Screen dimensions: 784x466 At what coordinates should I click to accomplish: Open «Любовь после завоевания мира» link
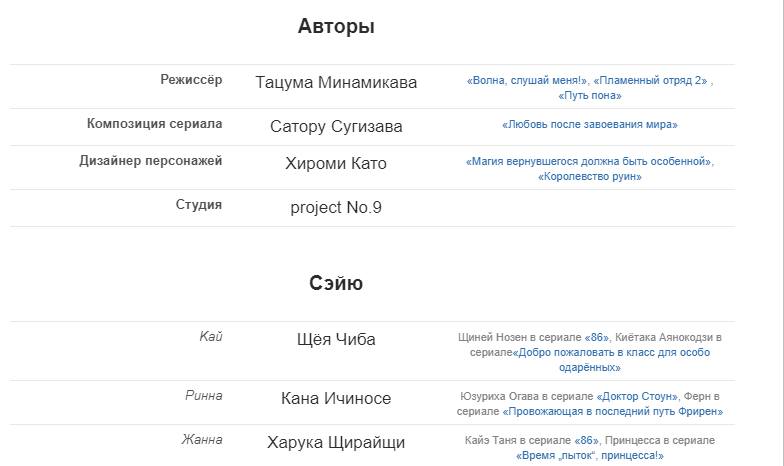point(590,126)
